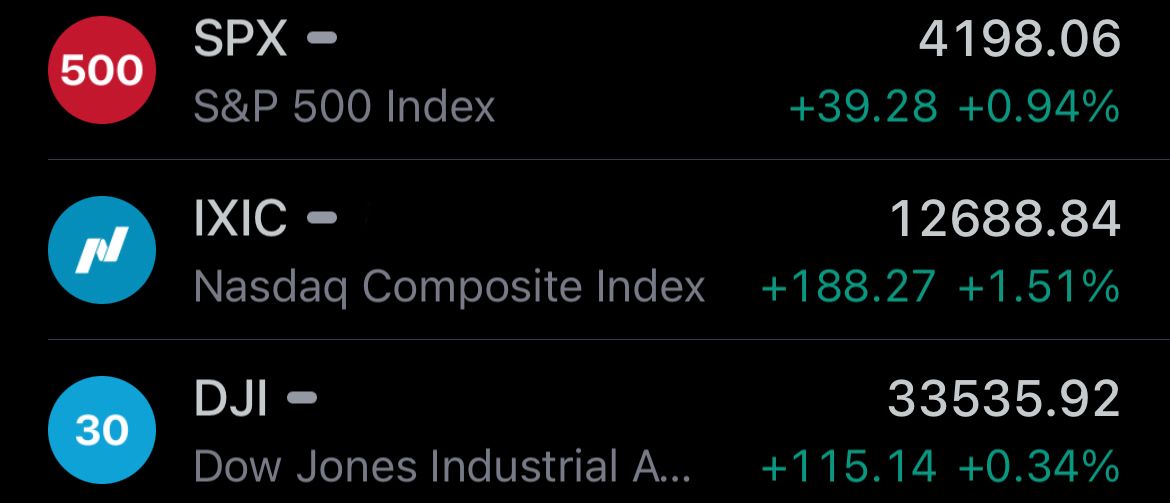
Task: Tap the red S&P 500 icon
Action: click(x=101, y=70)
